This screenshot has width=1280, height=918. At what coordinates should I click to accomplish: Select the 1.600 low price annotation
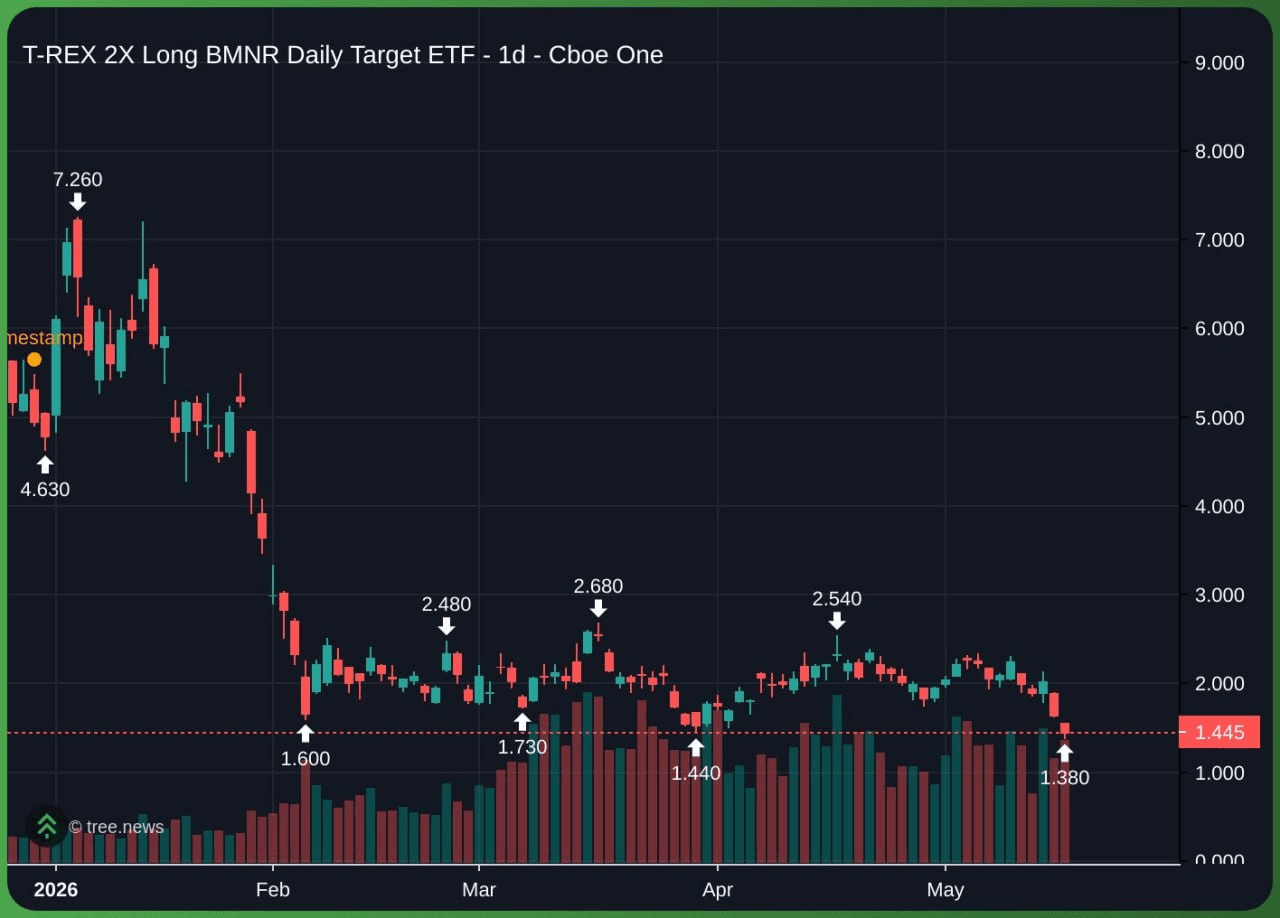[x=305, y=759]
